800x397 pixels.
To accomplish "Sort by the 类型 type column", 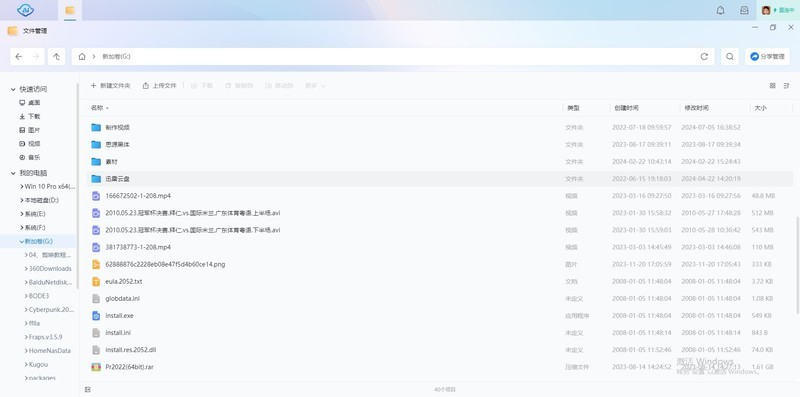I will click(x=573, y=108).
